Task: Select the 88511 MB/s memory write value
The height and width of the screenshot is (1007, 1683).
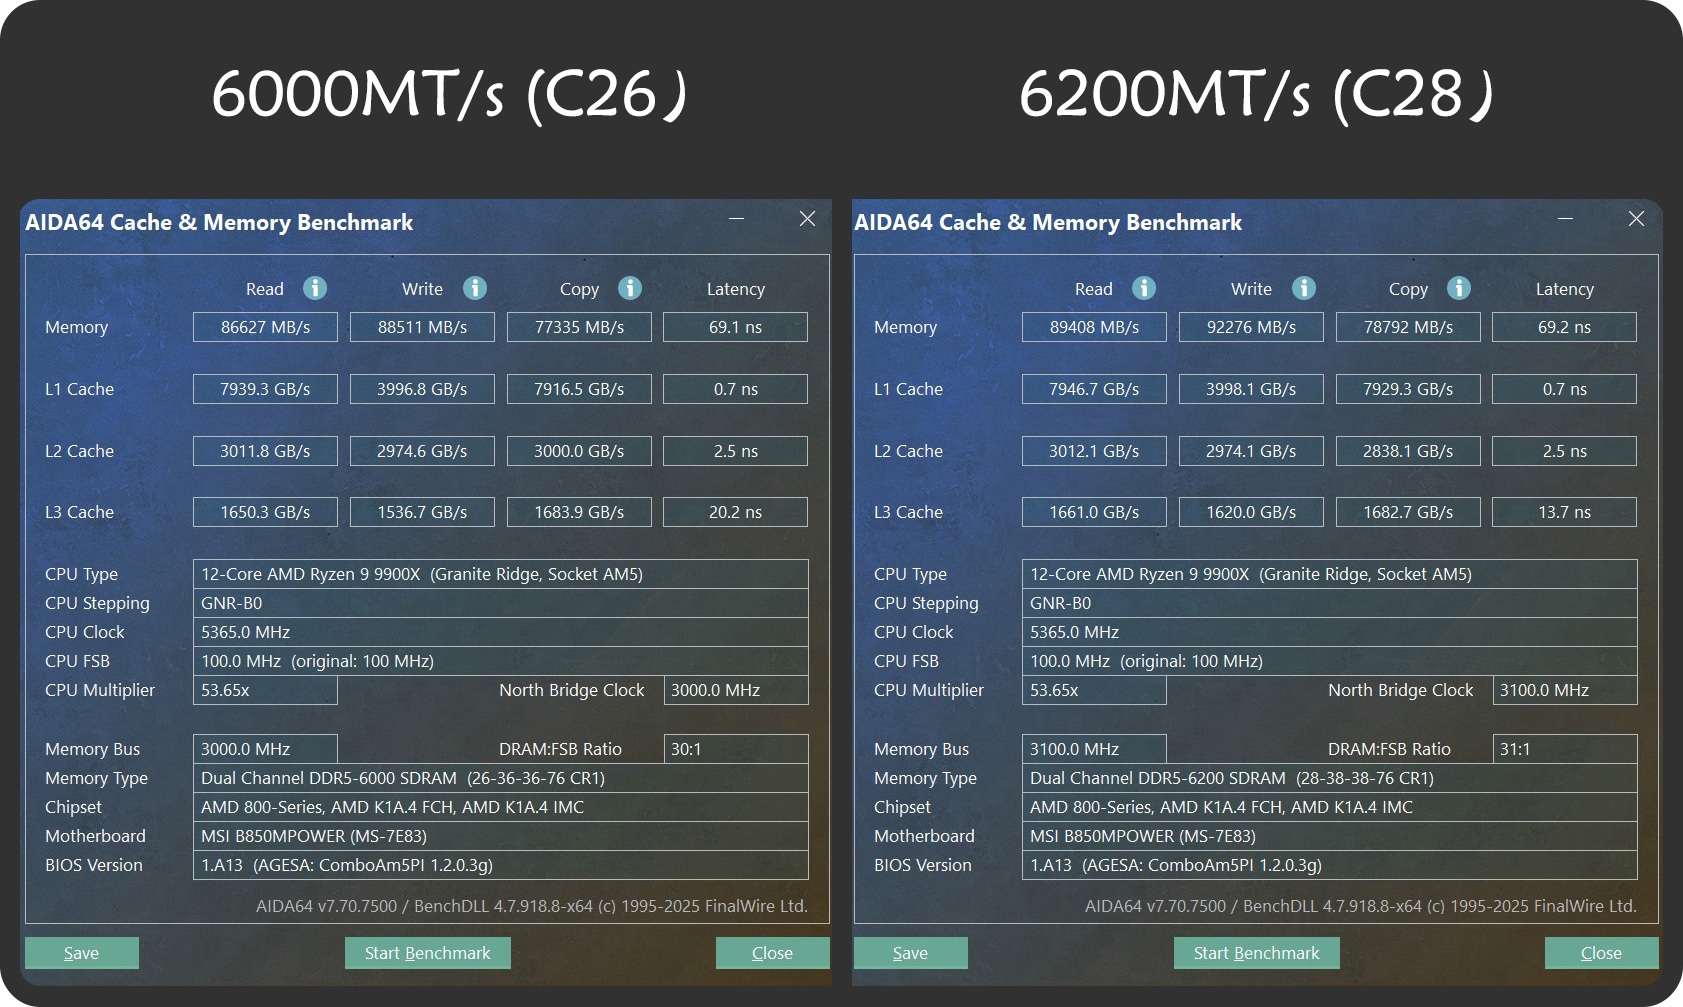Action: (422, 327)
